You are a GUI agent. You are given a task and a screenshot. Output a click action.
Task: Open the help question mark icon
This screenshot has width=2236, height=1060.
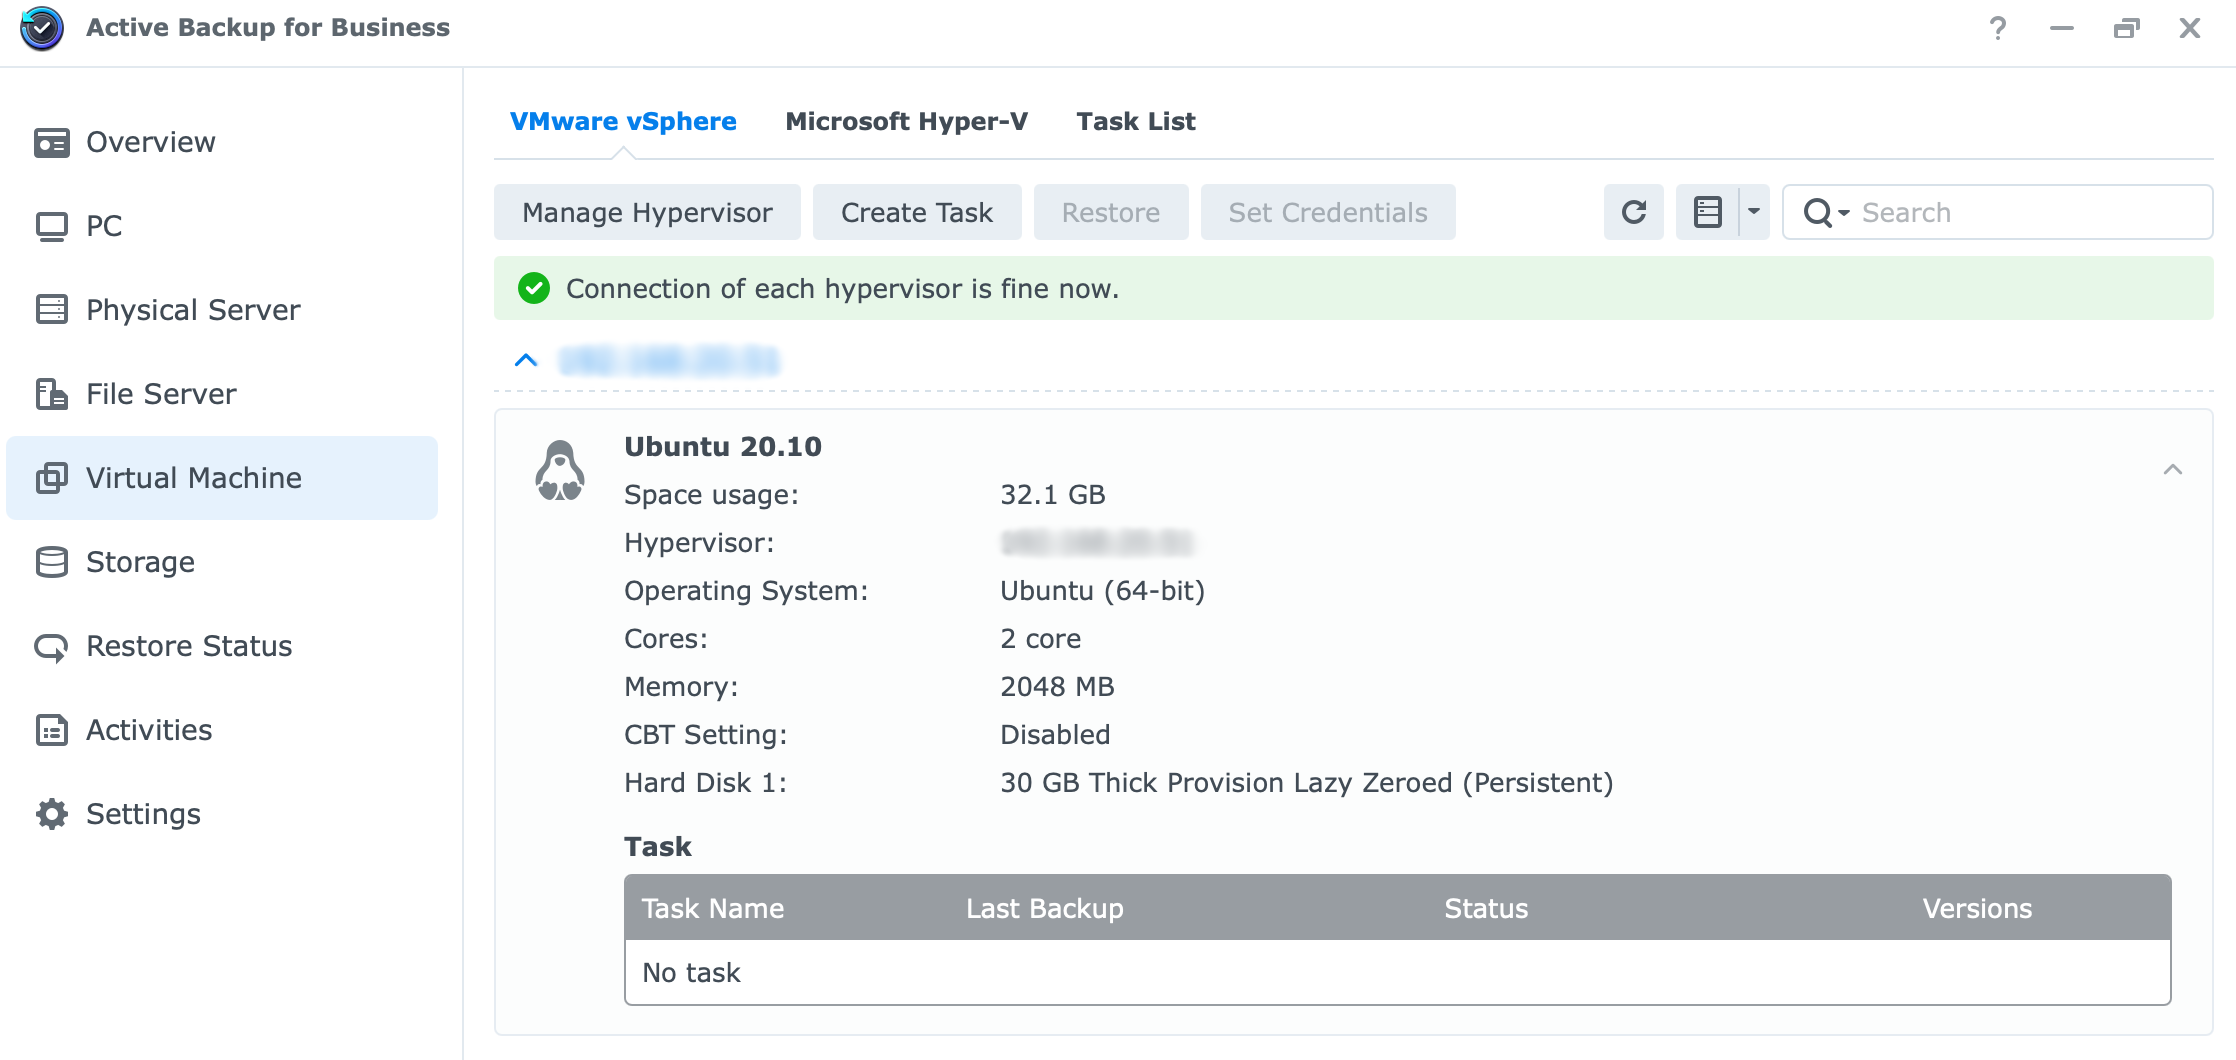click(1997, 28)
